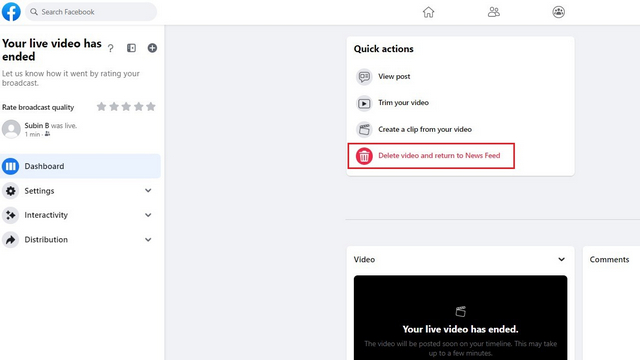Rate broadcast quality four stars
Screen dimensions: 640x360
pyautogui.click(x=139, y=107)
